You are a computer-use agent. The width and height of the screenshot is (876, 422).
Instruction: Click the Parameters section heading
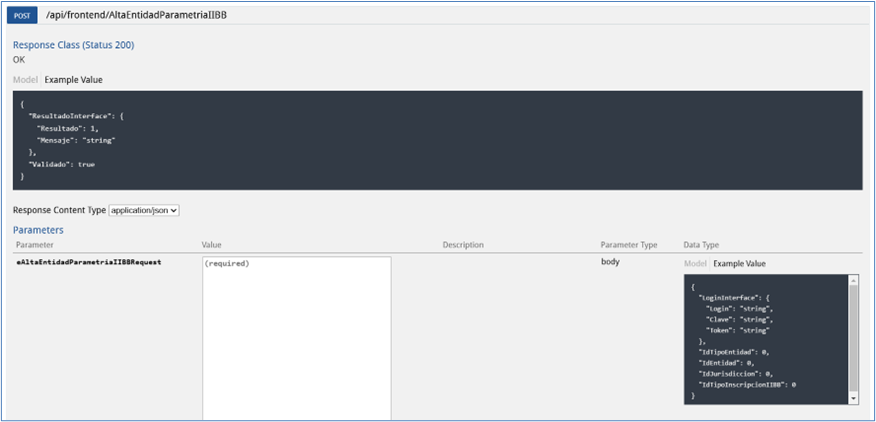point(38,230)
